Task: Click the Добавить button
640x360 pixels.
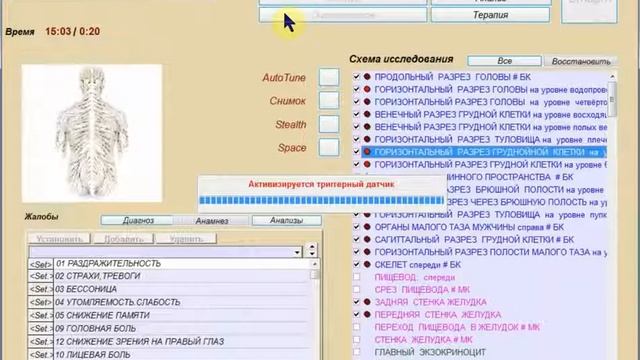Action: (x=124, y=239)
